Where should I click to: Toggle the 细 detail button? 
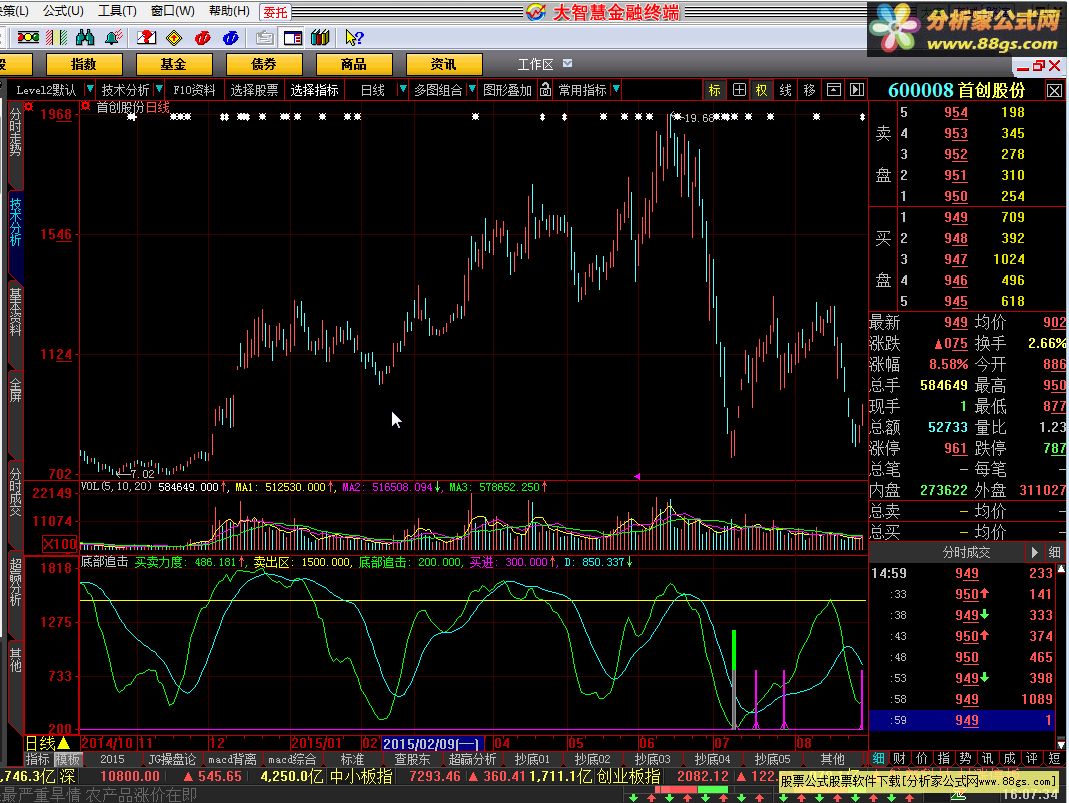(x=1054, y=552)
